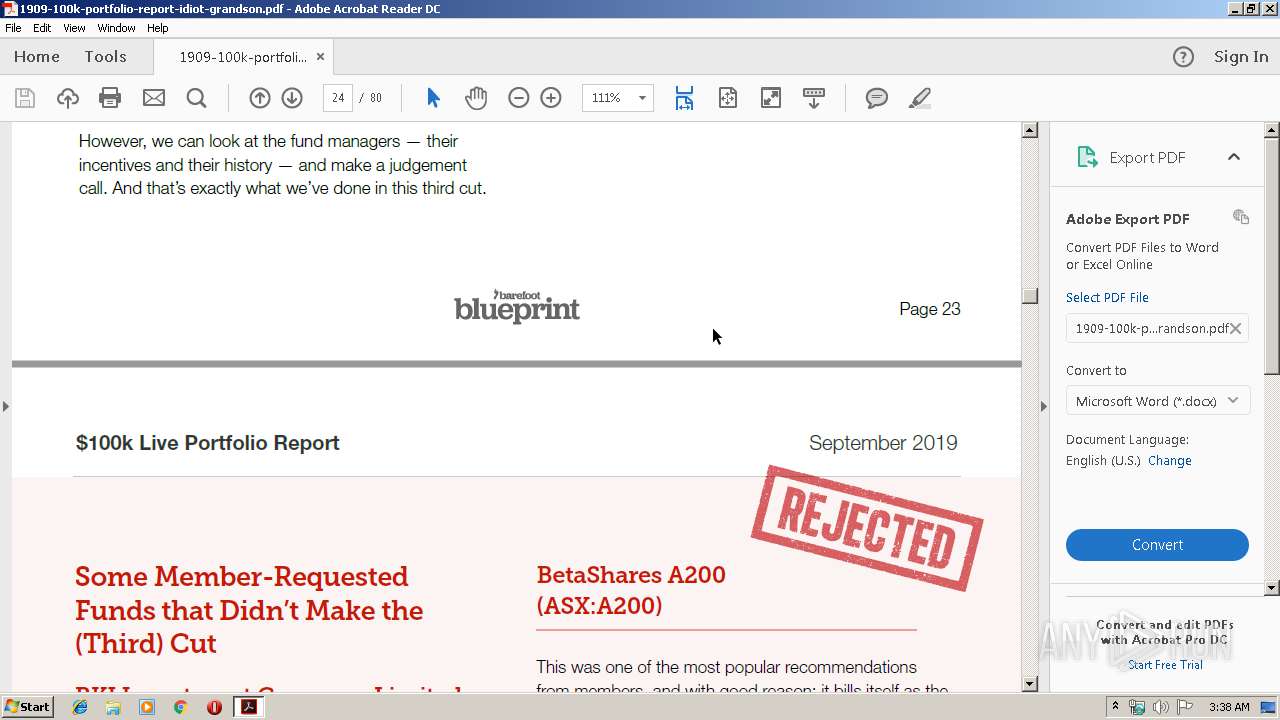Click the fit one full page icon
Screen dimensions: 1280x720
pos(728,98)
